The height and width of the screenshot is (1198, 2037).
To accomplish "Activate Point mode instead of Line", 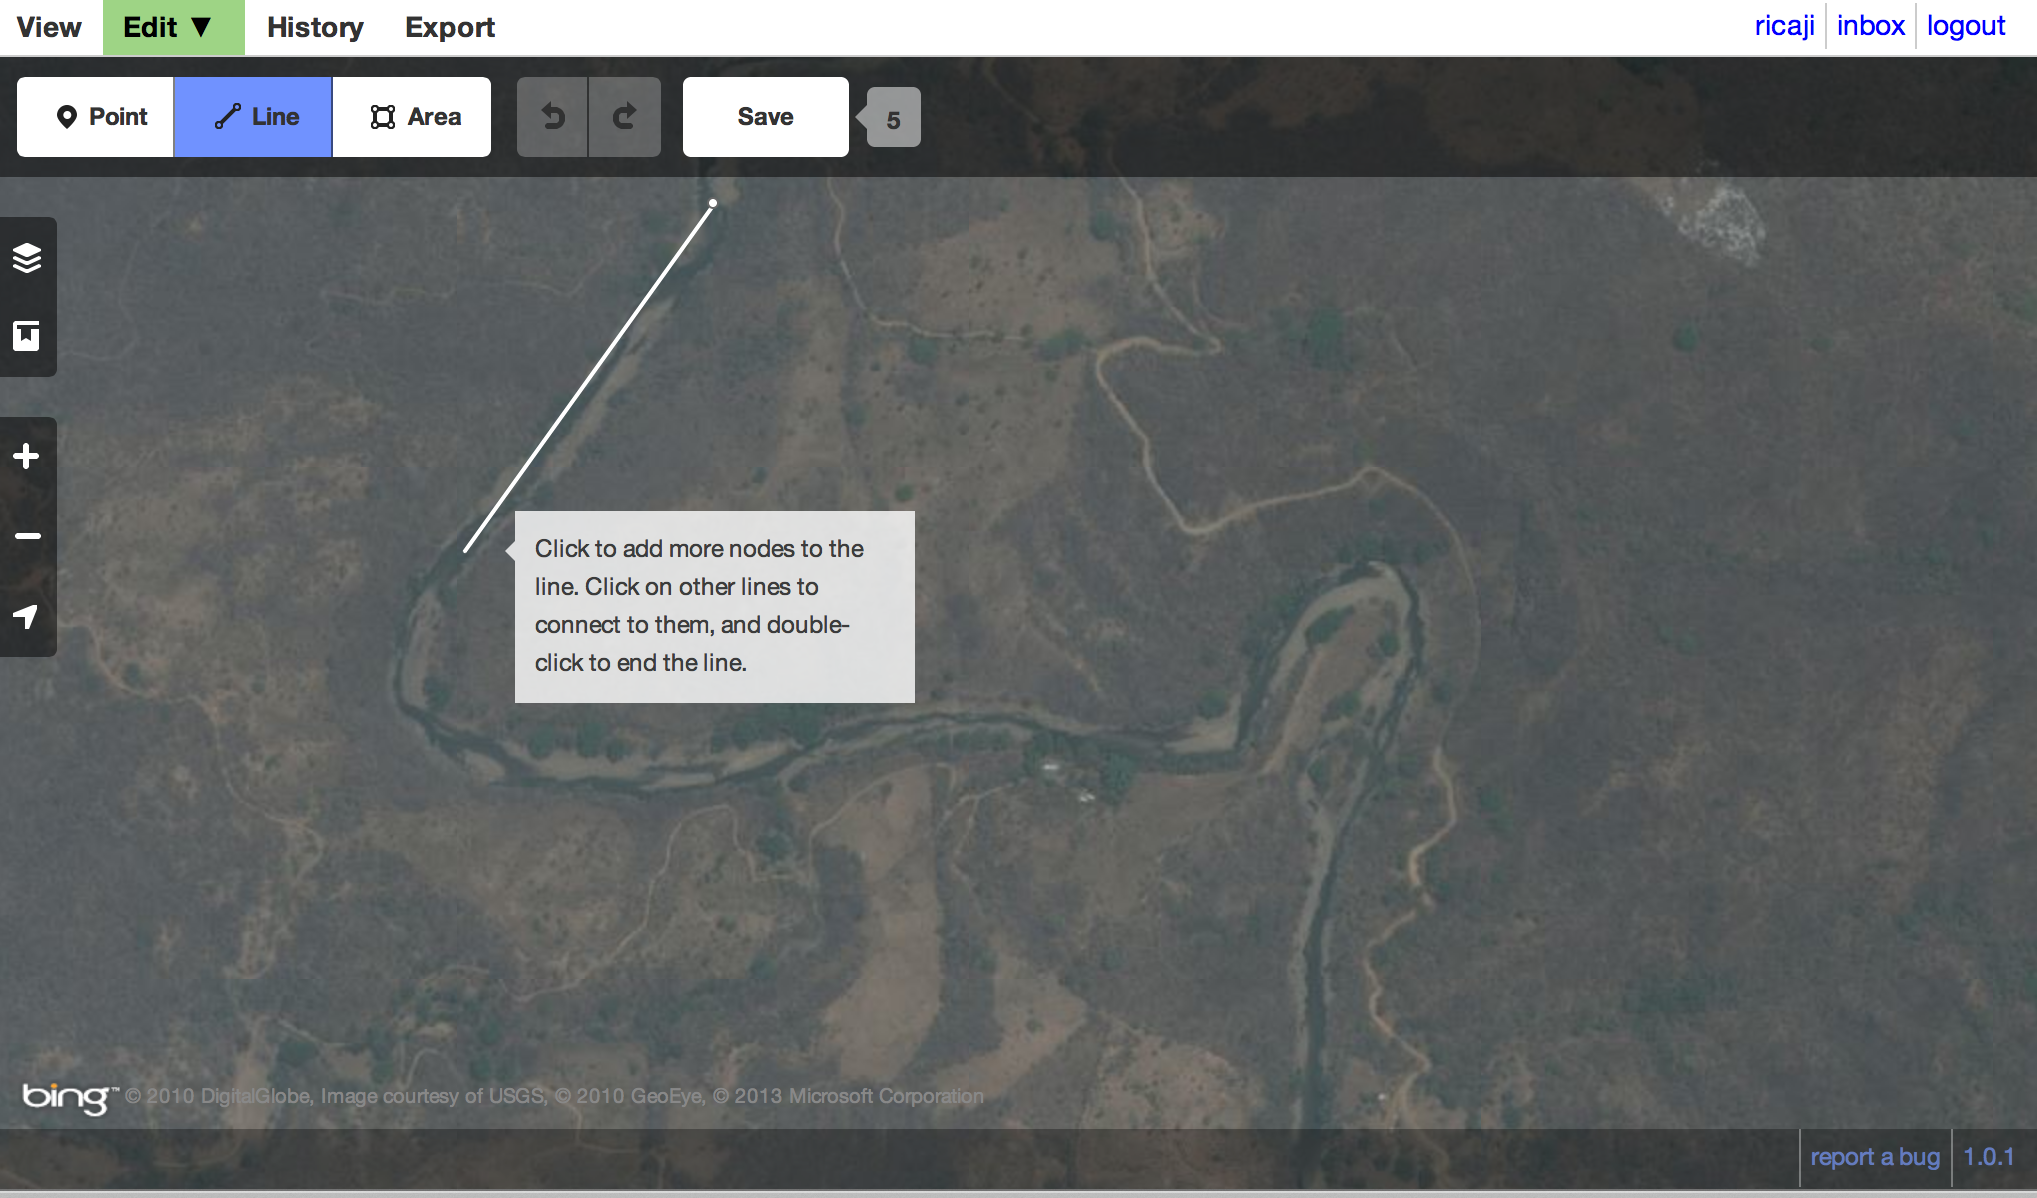I will [95, 116].
